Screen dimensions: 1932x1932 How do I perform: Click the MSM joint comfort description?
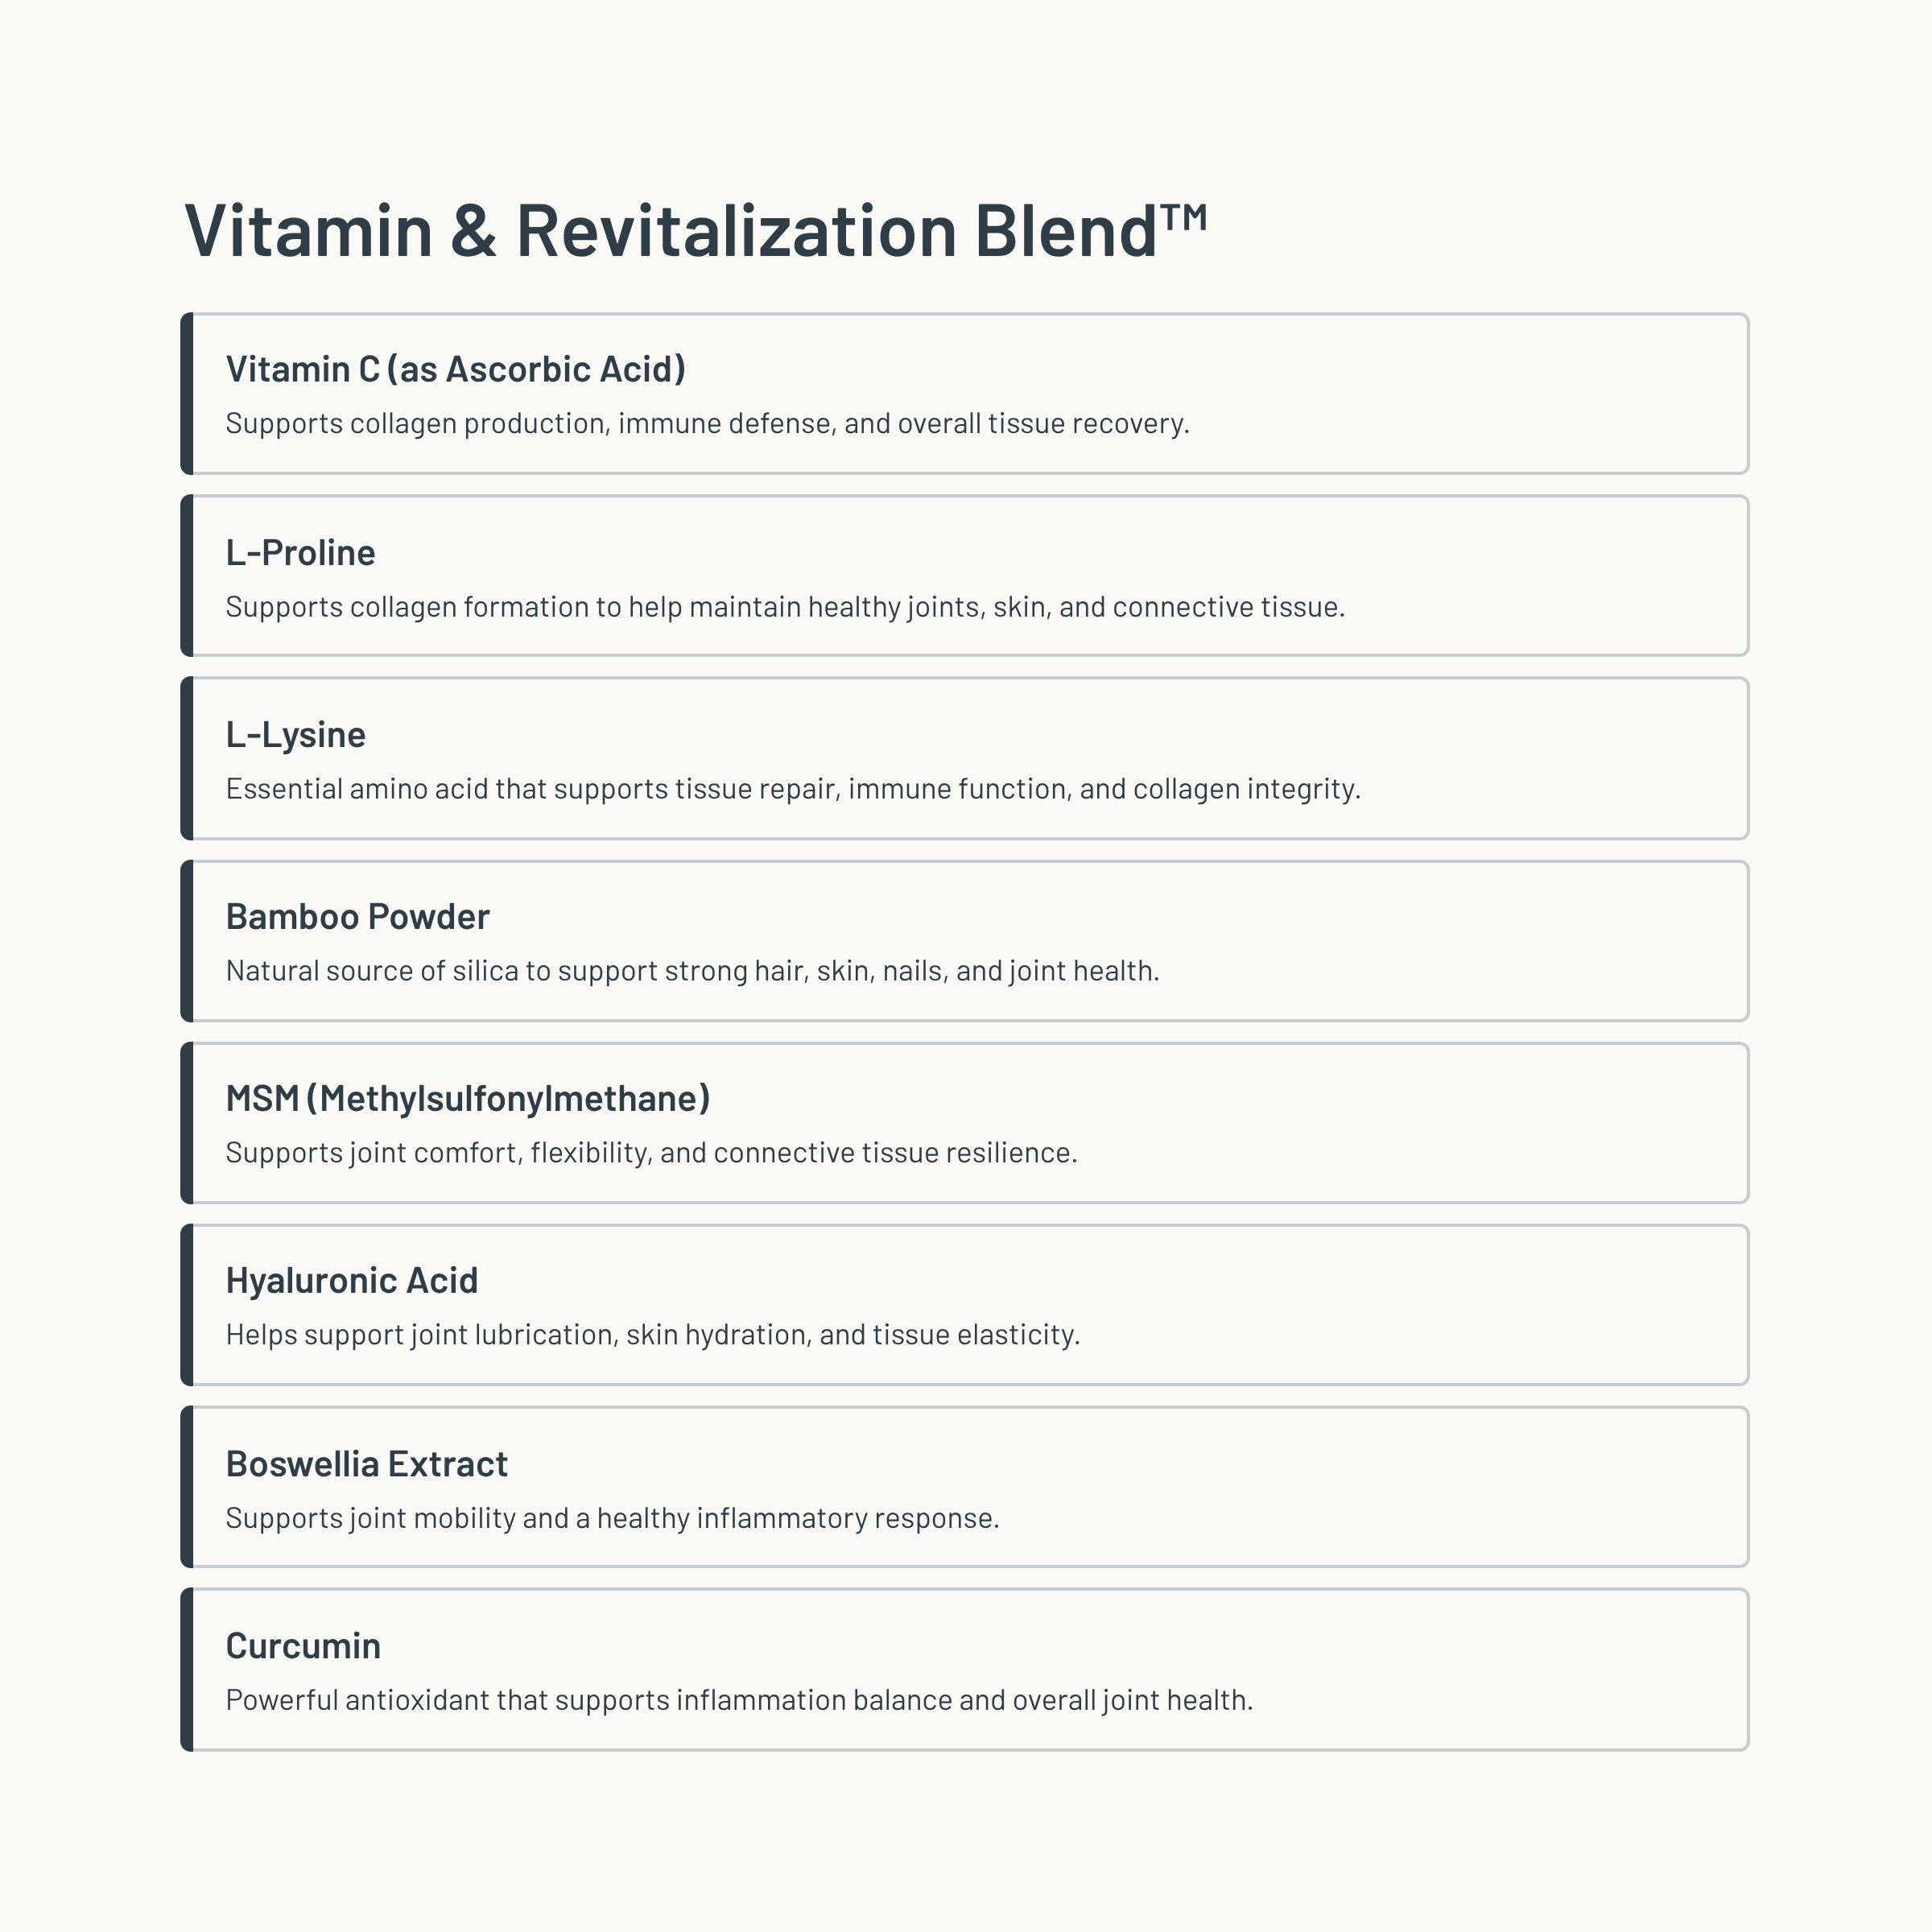tap(652, 1153)
